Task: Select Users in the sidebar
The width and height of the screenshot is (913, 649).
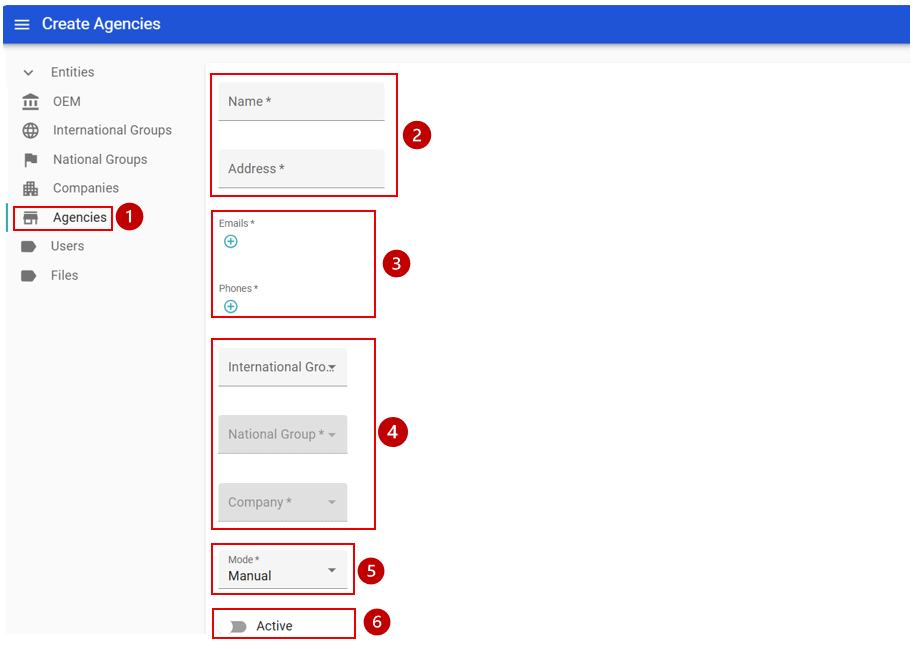Action: coord(68,247)
